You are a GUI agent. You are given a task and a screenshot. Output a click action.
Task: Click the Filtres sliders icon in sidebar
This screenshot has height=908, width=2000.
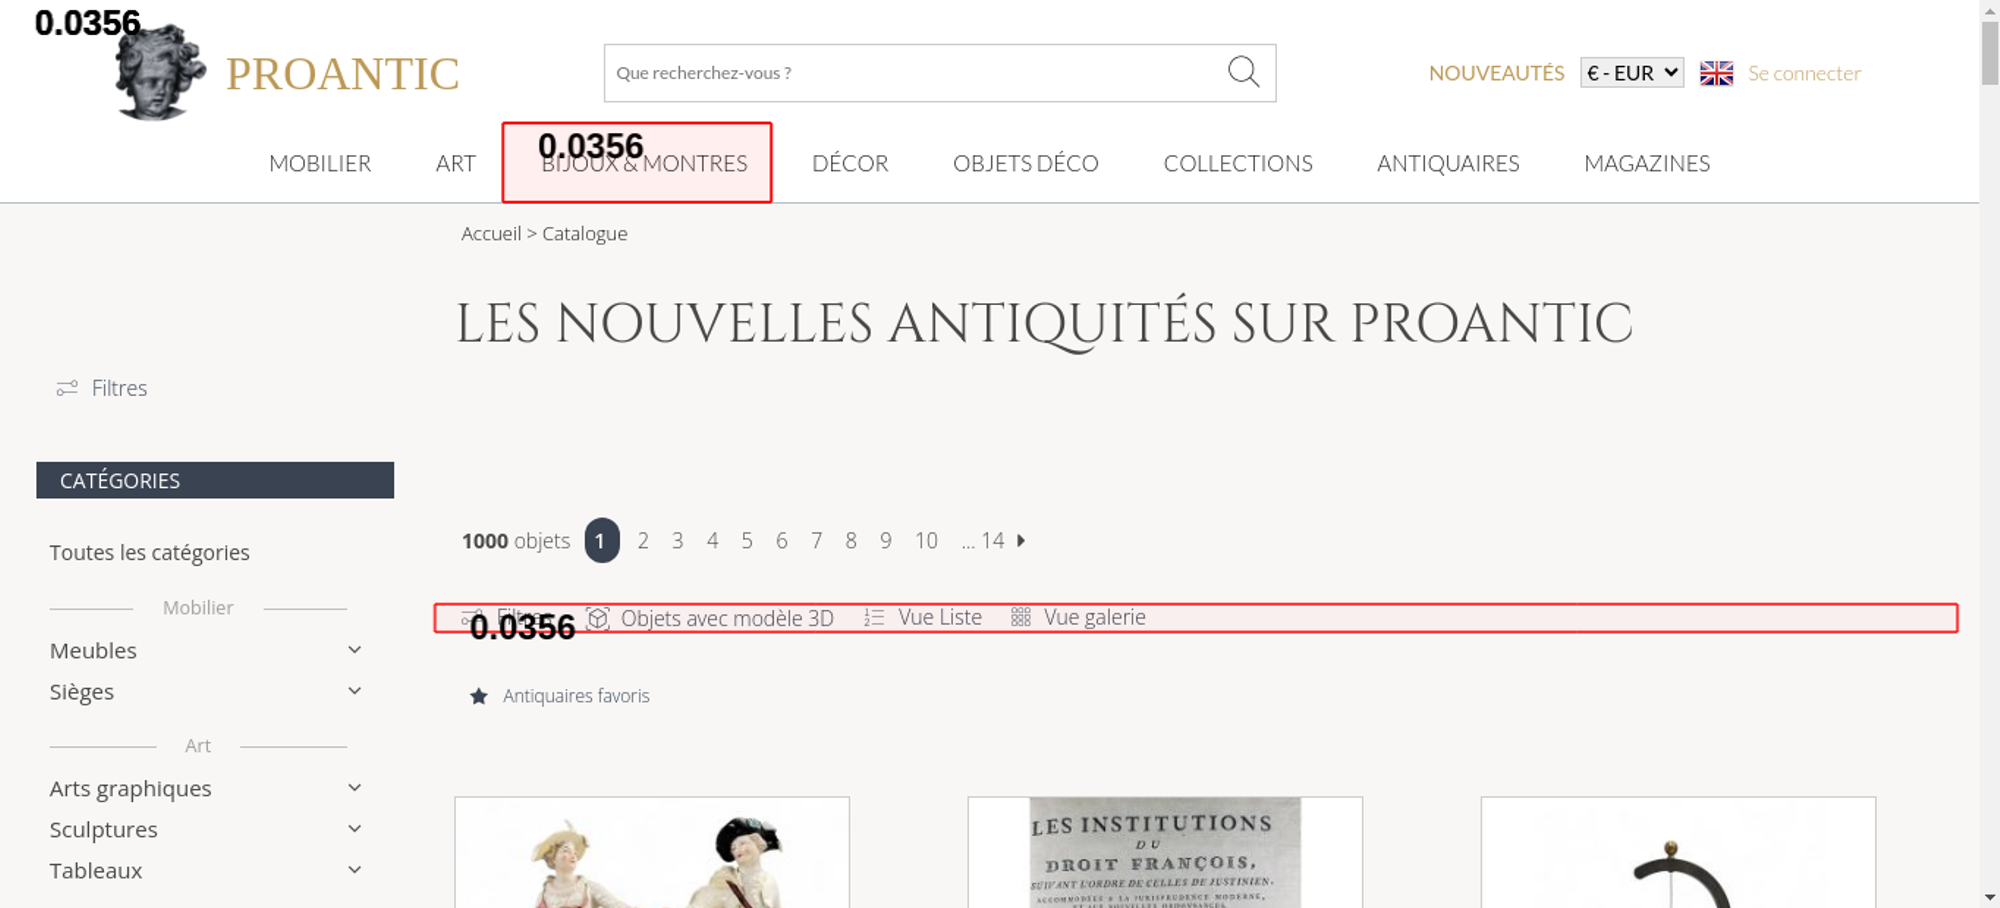67,388
